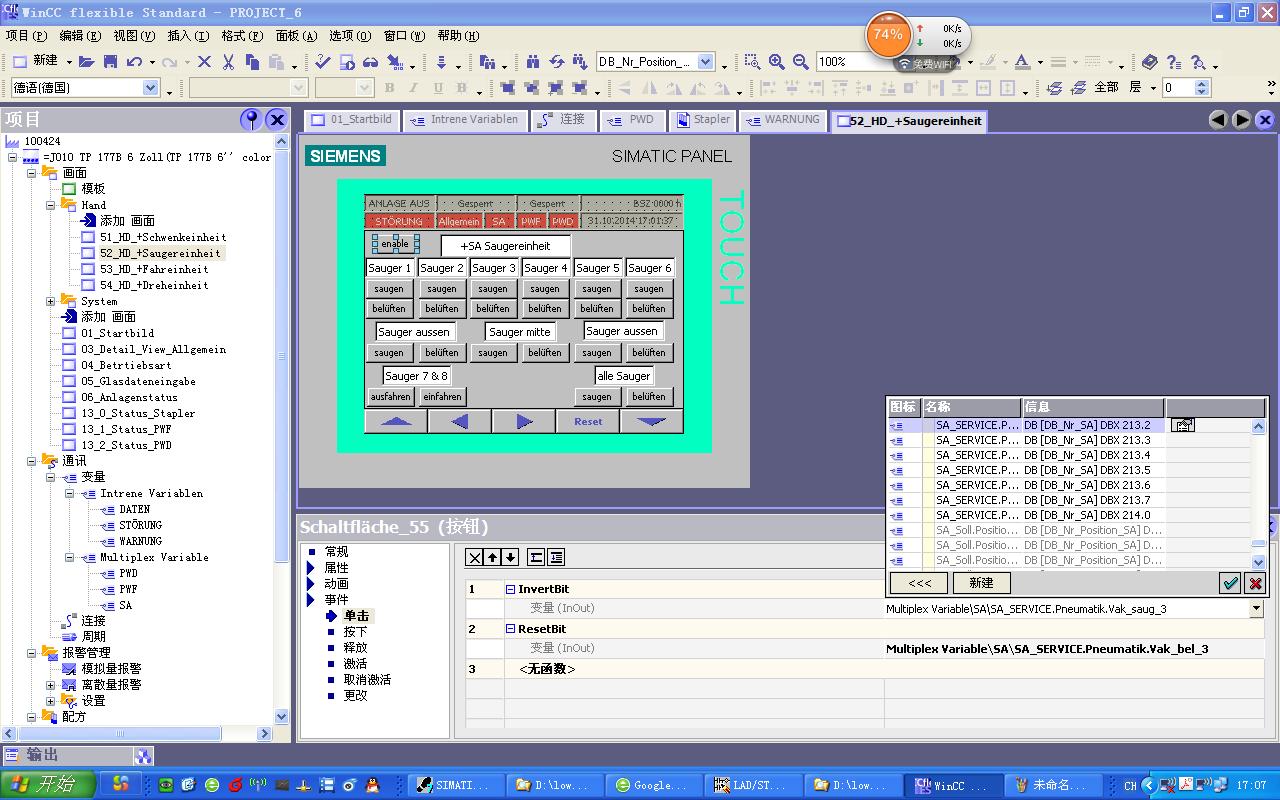Open dropdown of Vak_saug_3 variable field
The height and width of the screenshot is (800, 1280).
1256,608
